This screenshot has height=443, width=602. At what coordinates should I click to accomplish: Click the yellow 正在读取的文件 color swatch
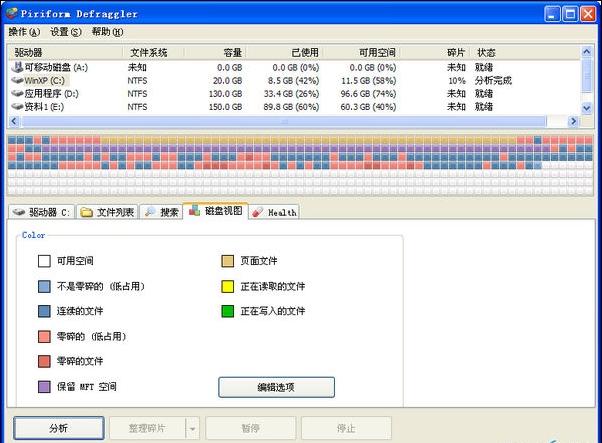[x=227, y=286]
